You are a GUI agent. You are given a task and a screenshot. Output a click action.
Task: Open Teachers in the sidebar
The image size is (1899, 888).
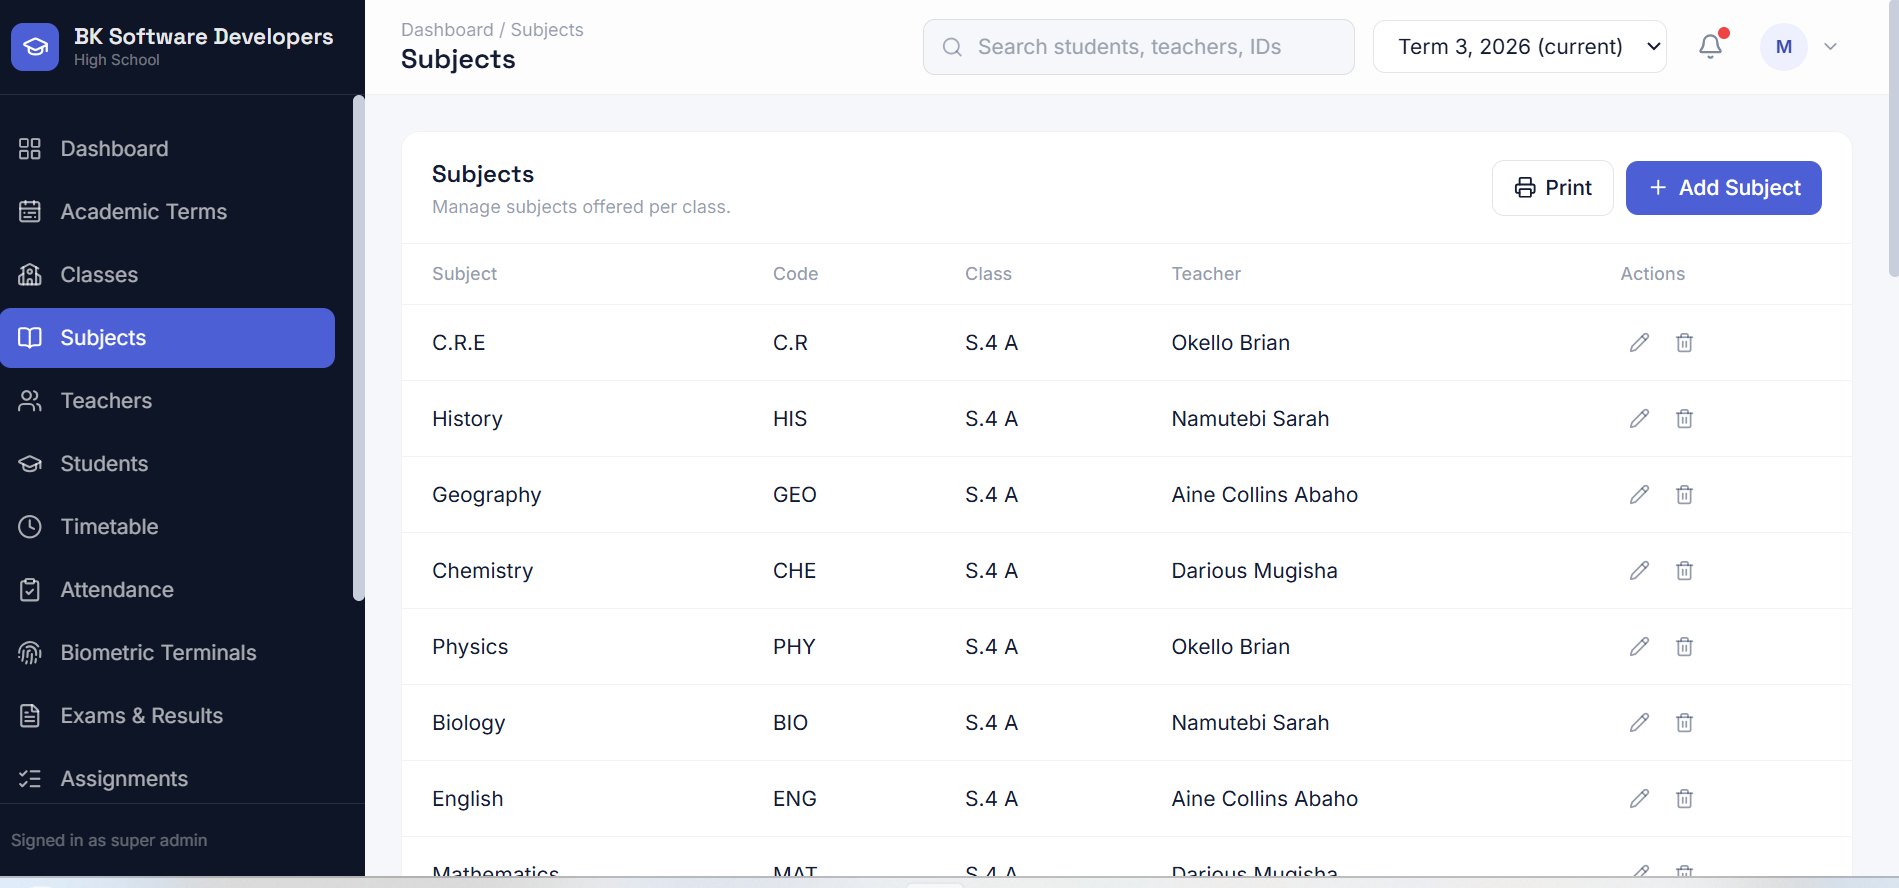167,401
